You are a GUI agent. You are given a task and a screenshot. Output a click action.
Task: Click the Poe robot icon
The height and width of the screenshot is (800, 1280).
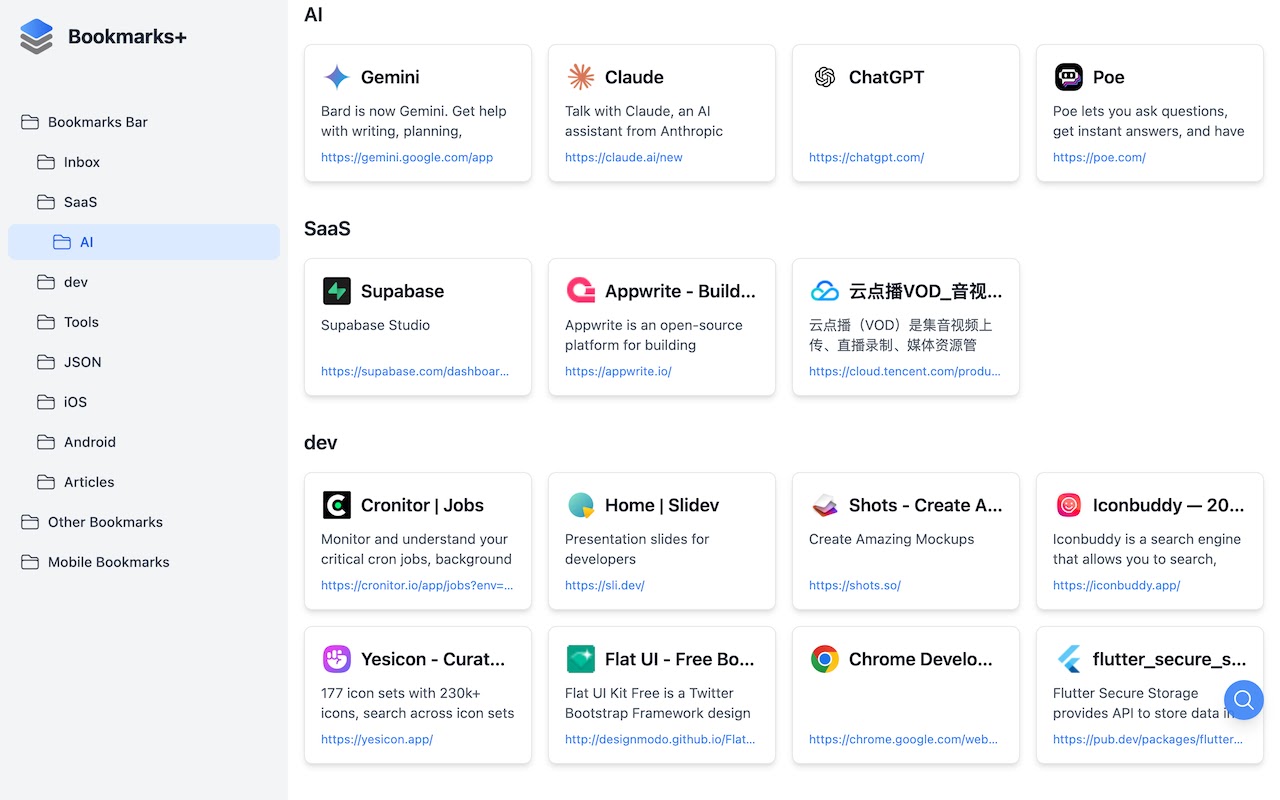(1069, 77)
